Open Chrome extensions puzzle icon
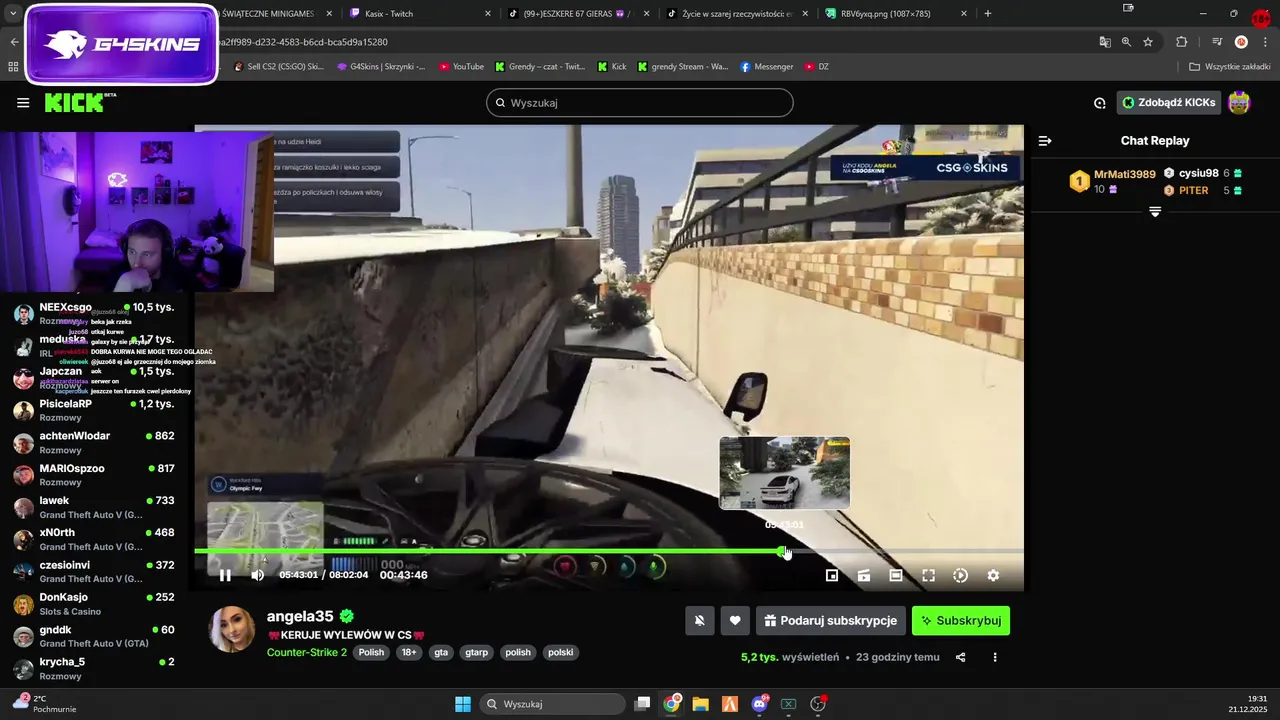Viewport: 1280px width, 720px height. click(1182, 42)
